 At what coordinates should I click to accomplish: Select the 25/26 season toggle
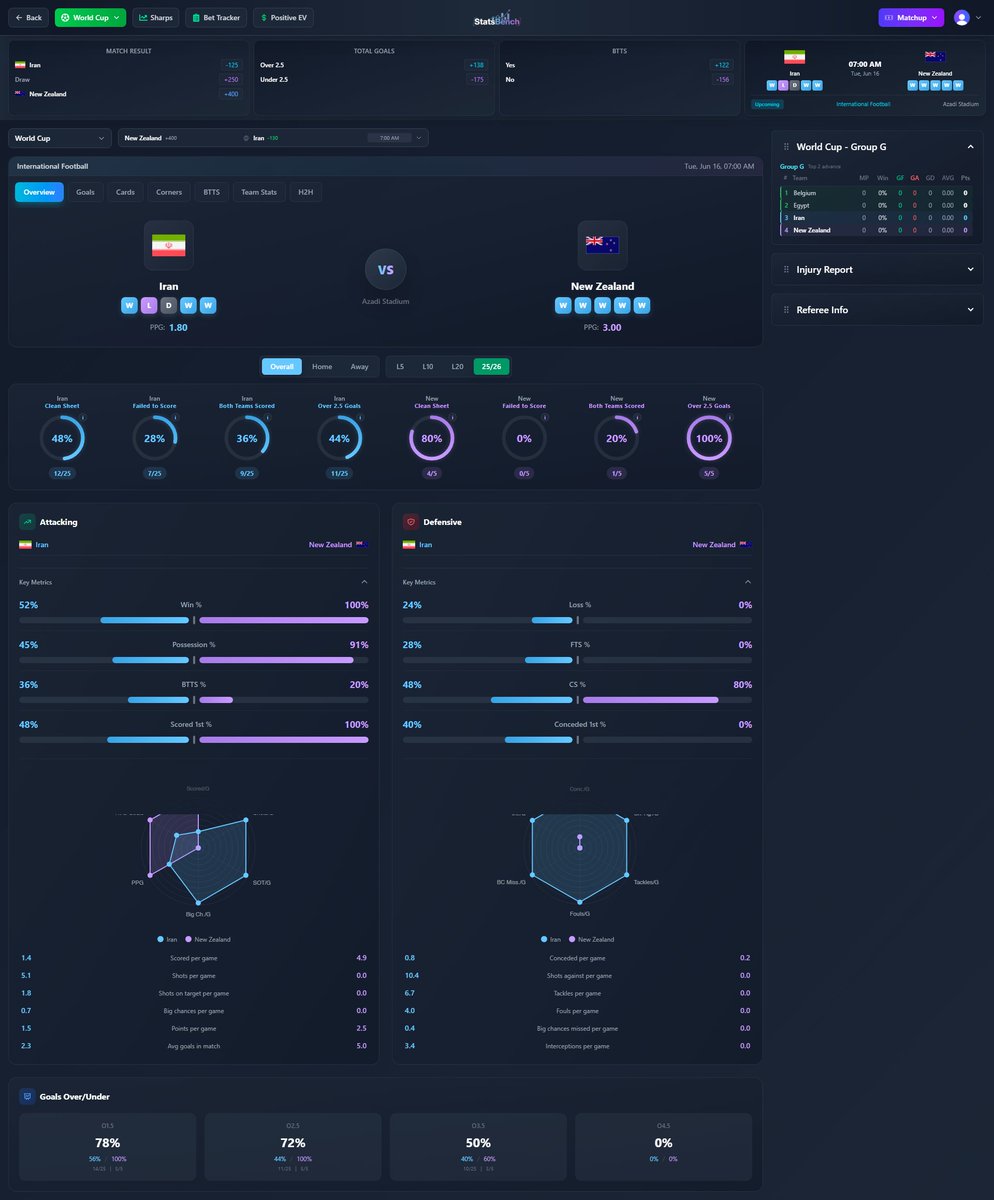click(x=492, y=366)
